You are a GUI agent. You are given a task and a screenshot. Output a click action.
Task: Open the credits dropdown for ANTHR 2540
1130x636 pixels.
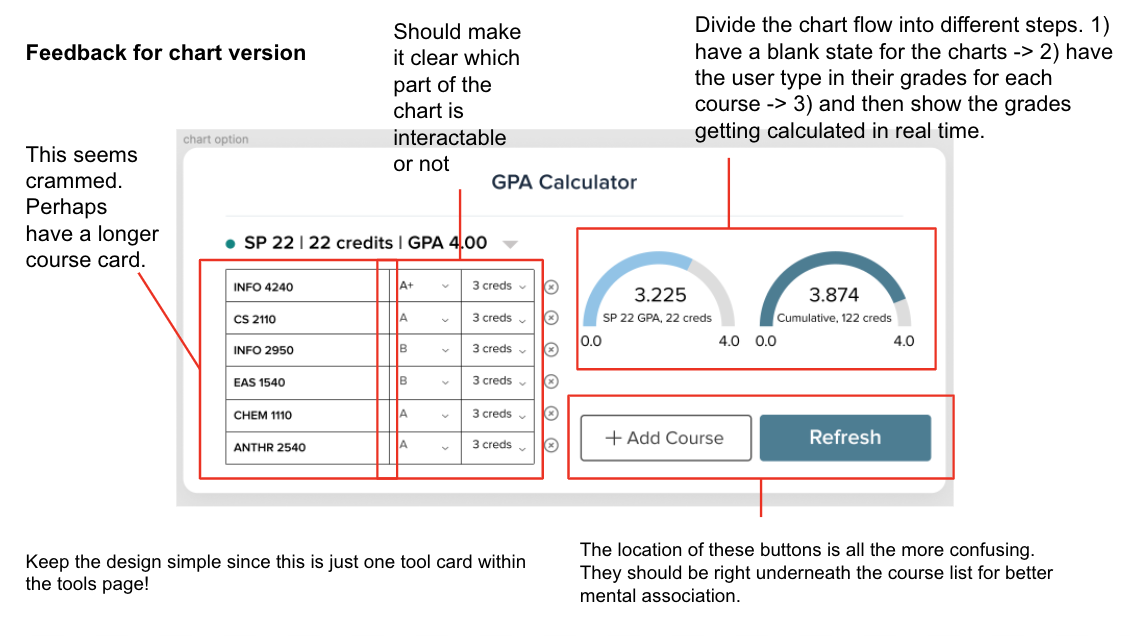pos(498,447)
